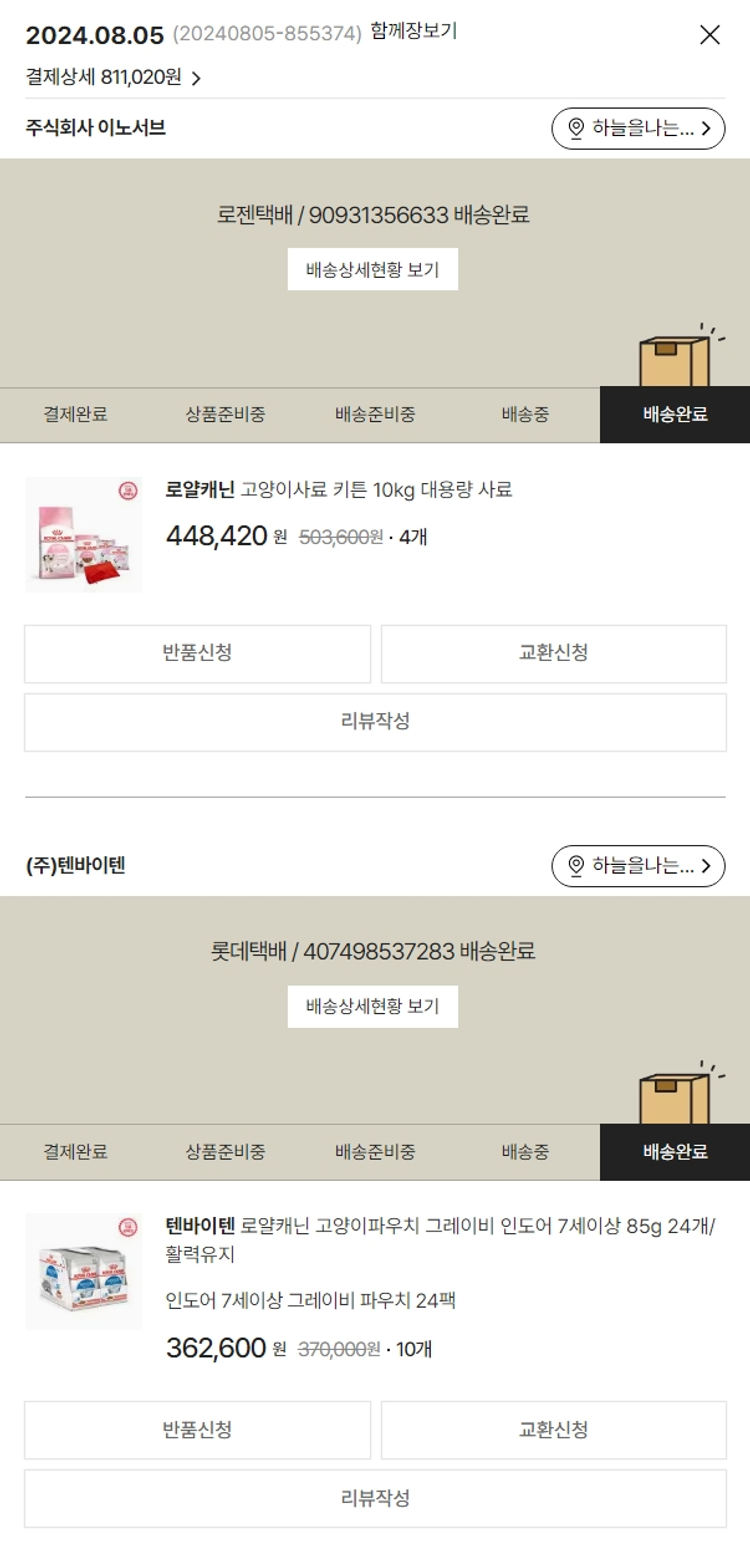Select 배송중 step in second order progress
750x1547 pixels.
525,1152
